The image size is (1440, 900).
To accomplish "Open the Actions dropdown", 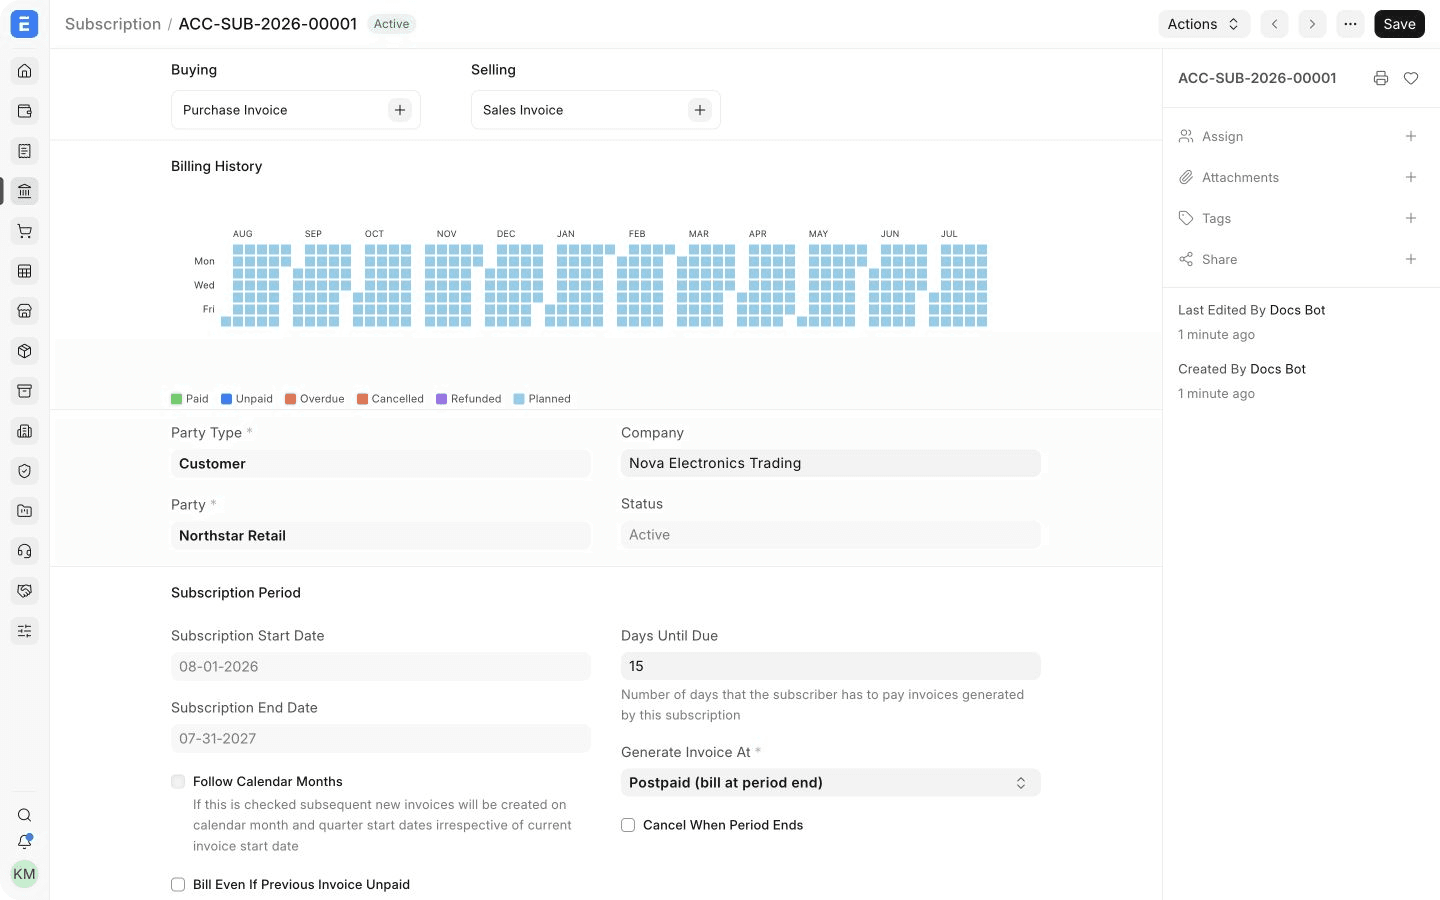I will (x=1204, y=24).
